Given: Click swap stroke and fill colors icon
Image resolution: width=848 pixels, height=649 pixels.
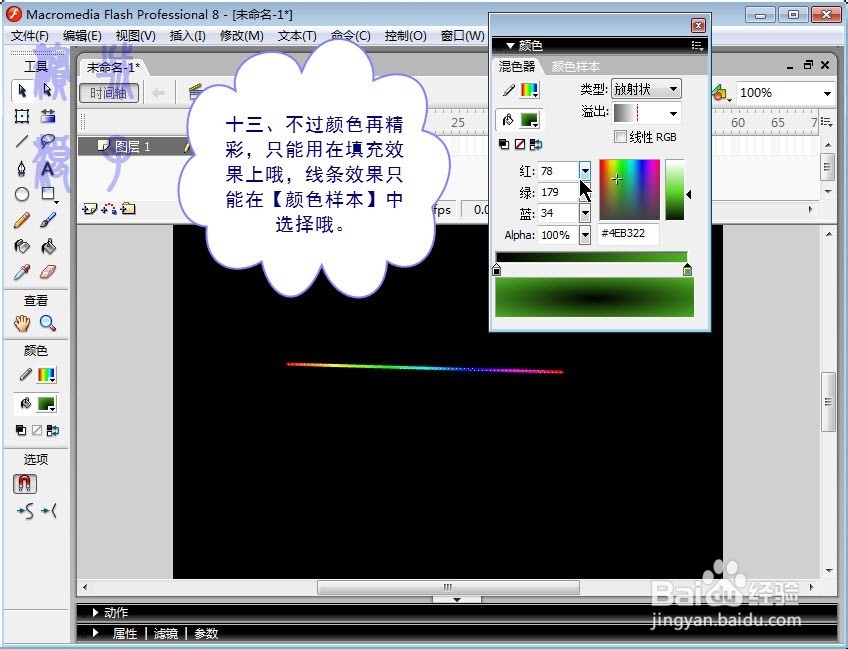Looking at the screenshot, I should pos(534,144).
